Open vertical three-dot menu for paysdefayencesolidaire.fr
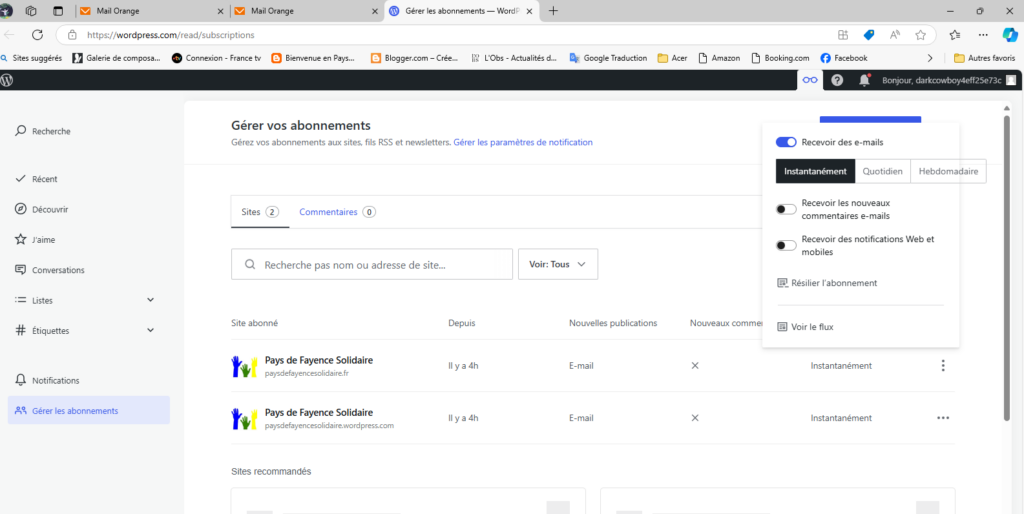Image resolution: width=1024 pixels, height=514 pixels. (942, 366)
